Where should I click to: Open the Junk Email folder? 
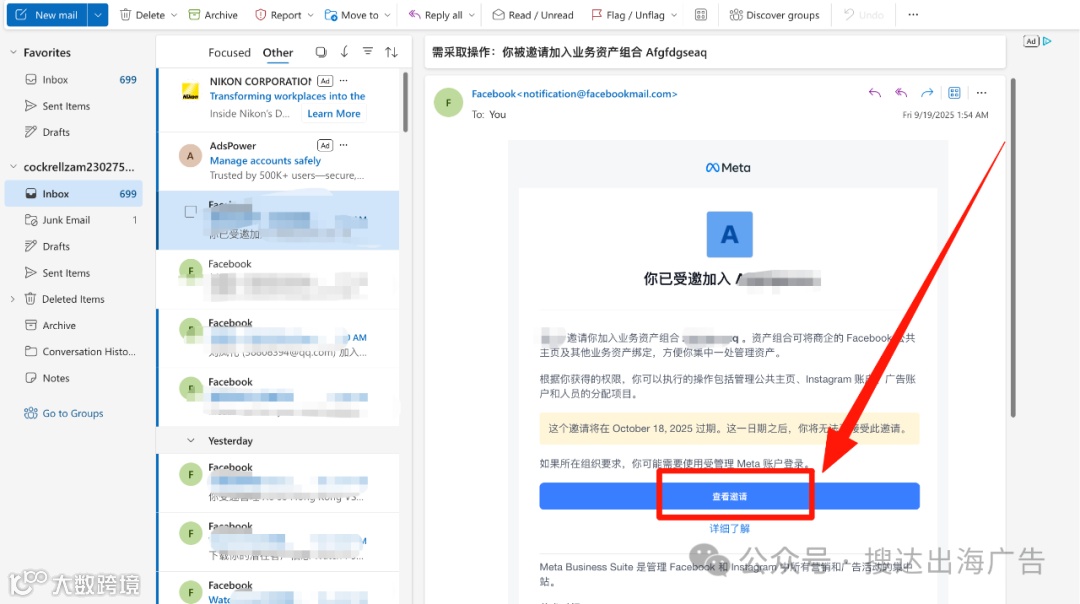tap(73, 220)
